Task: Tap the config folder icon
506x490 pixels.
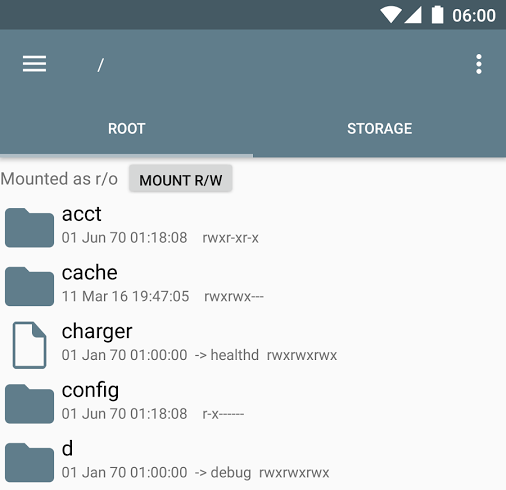Action: point(29,404)
